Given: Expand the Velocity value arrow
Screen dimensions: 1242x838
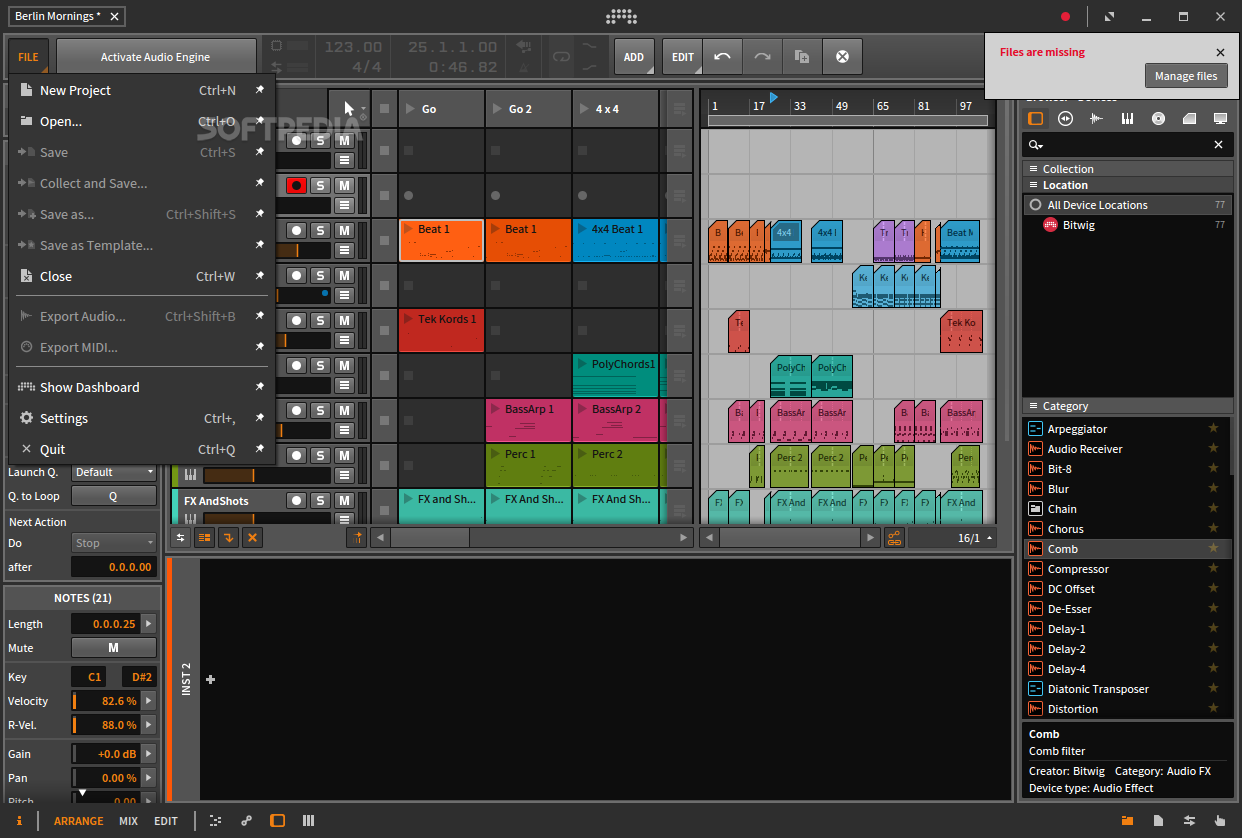Looking at the screenshot, I should (149, 701).
